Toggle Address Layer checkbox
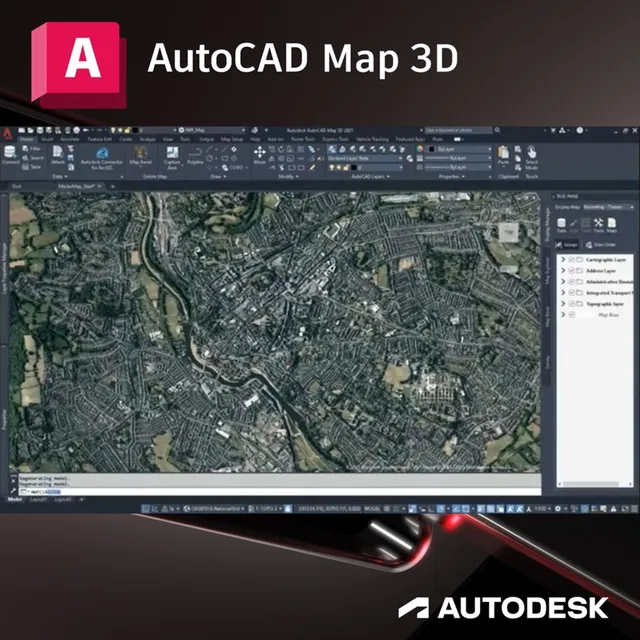 point(571,271)
